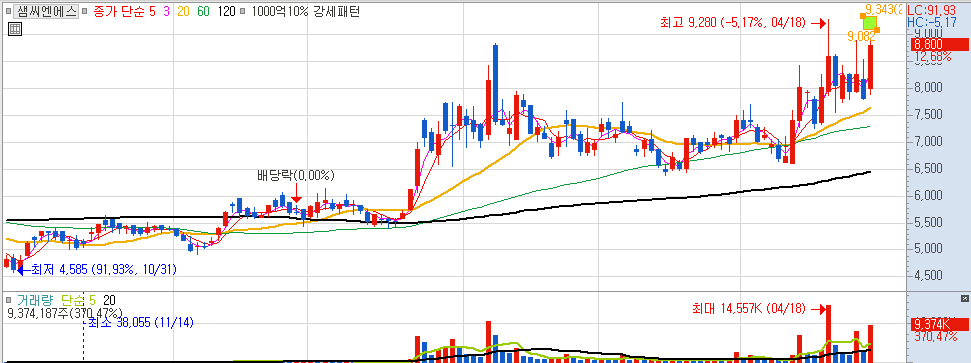The height and width of the screenshot is (363, 971).
Task: Select the green box drawing object
Action: coord(870,22)
